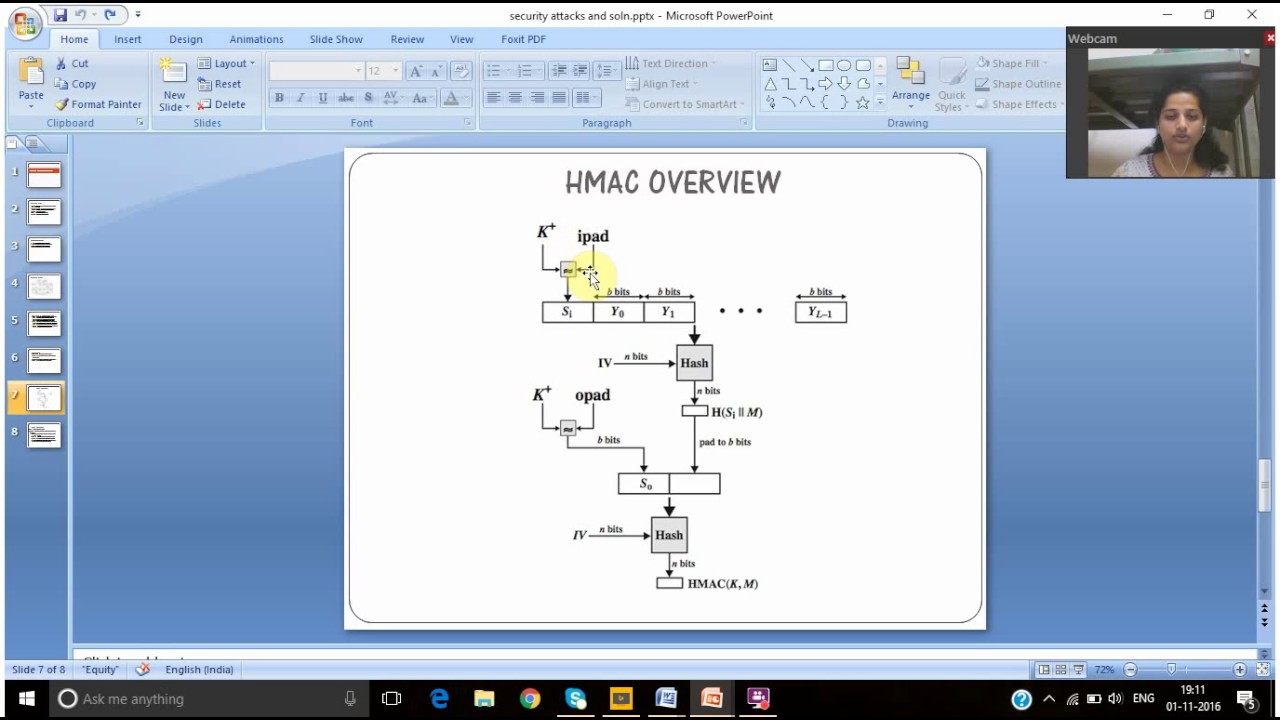This screenshot has width=1280, height=720.
Task: Open Font dialog box launcher
Action: (467, 123)
